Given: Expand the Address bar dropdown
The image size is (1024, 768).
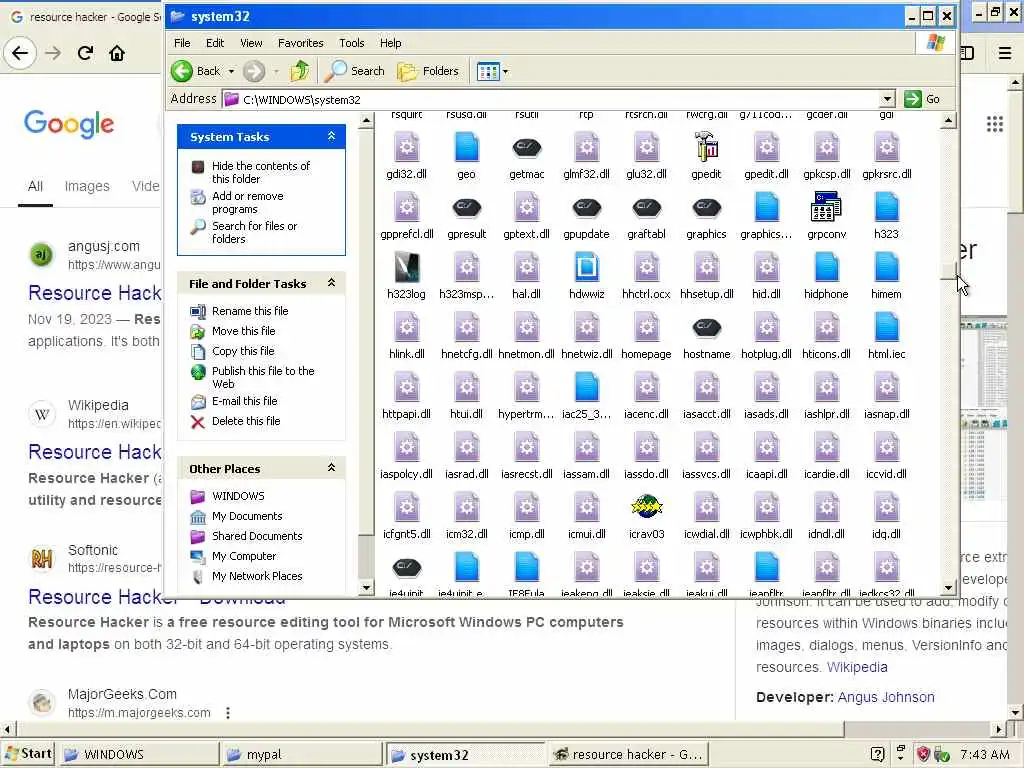Looking at the screenshot, I should [886, 99].
